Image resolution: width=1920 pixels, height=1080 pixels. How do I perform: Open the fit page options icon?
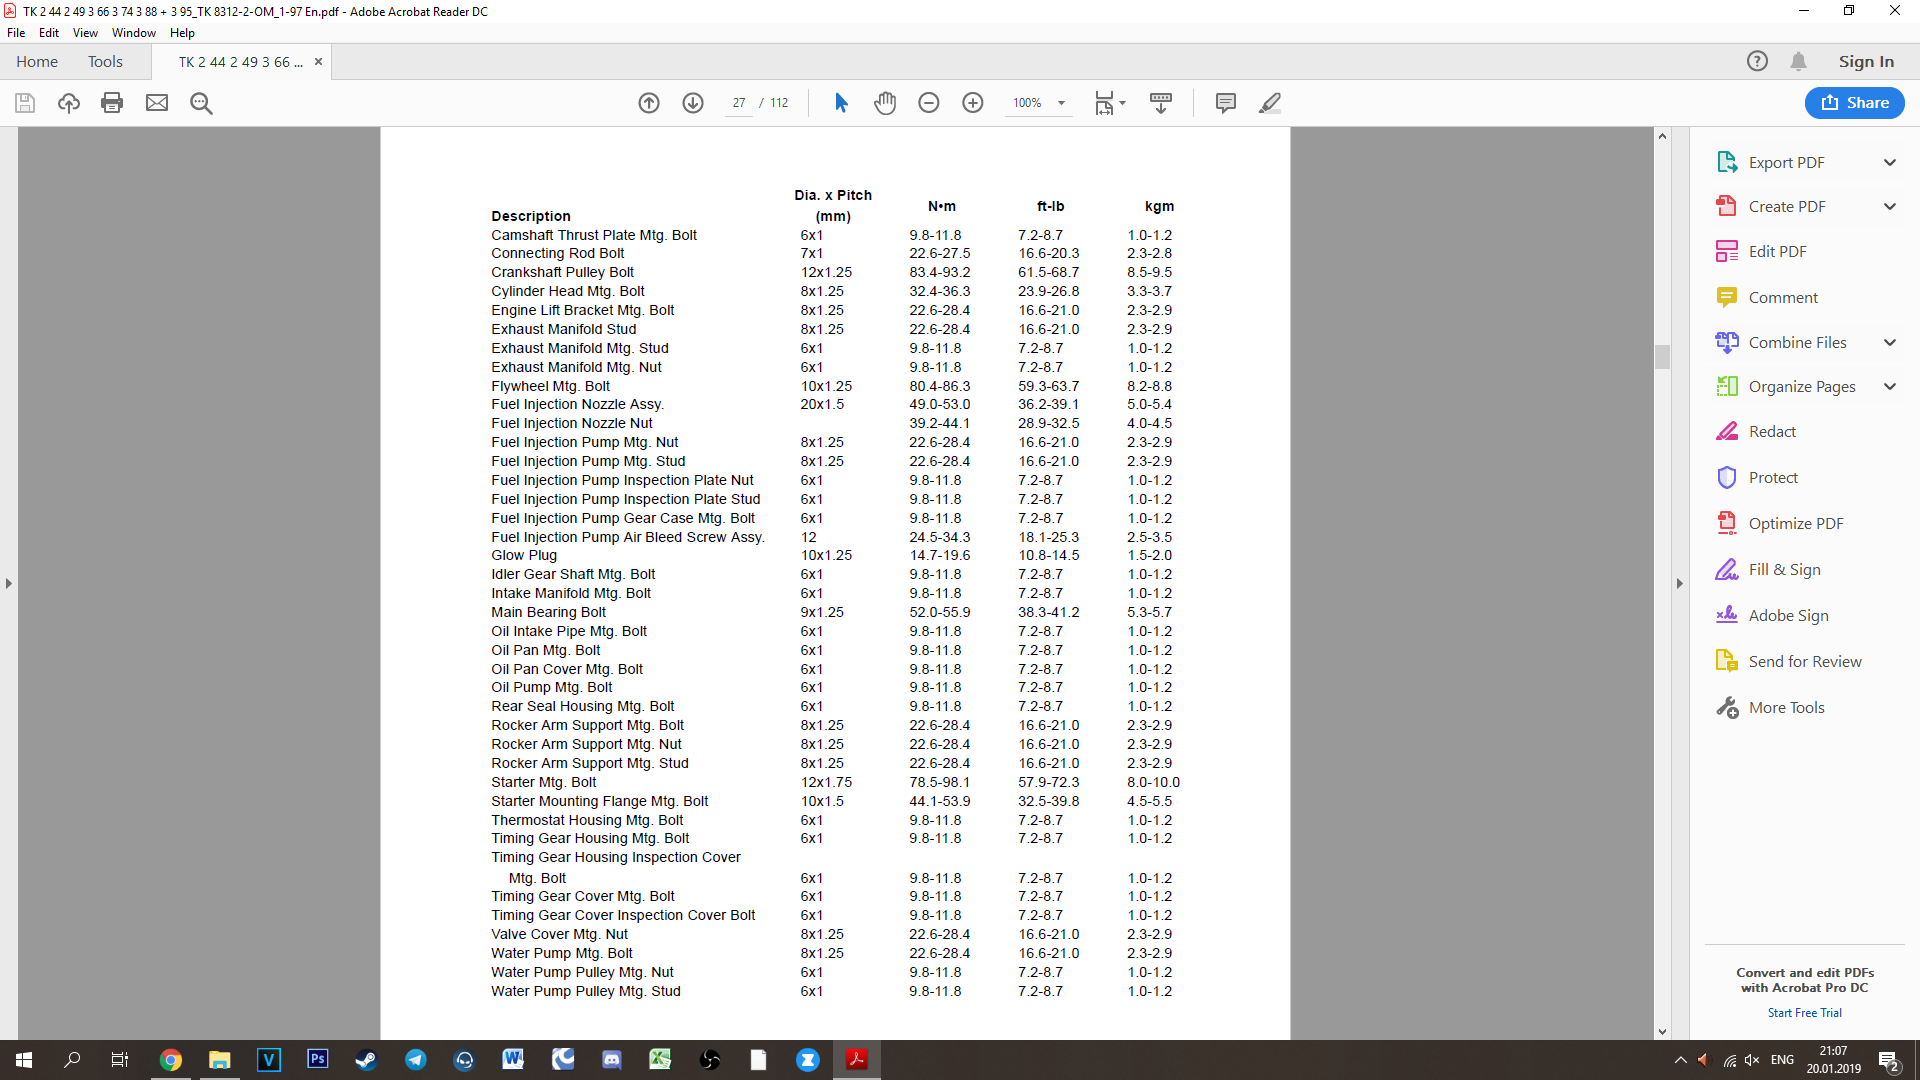pos(1109,103)
